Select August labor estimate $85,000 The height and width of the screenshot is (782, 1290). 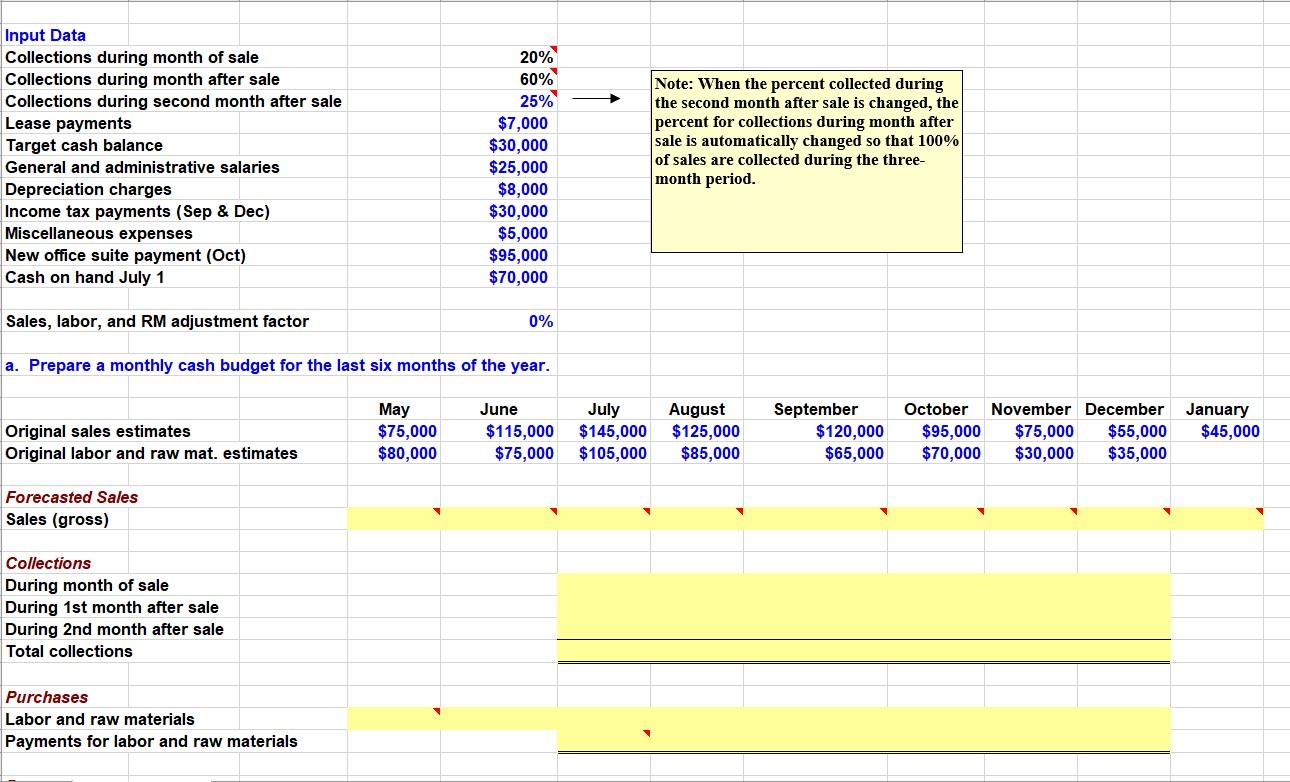tap(710, 453)
